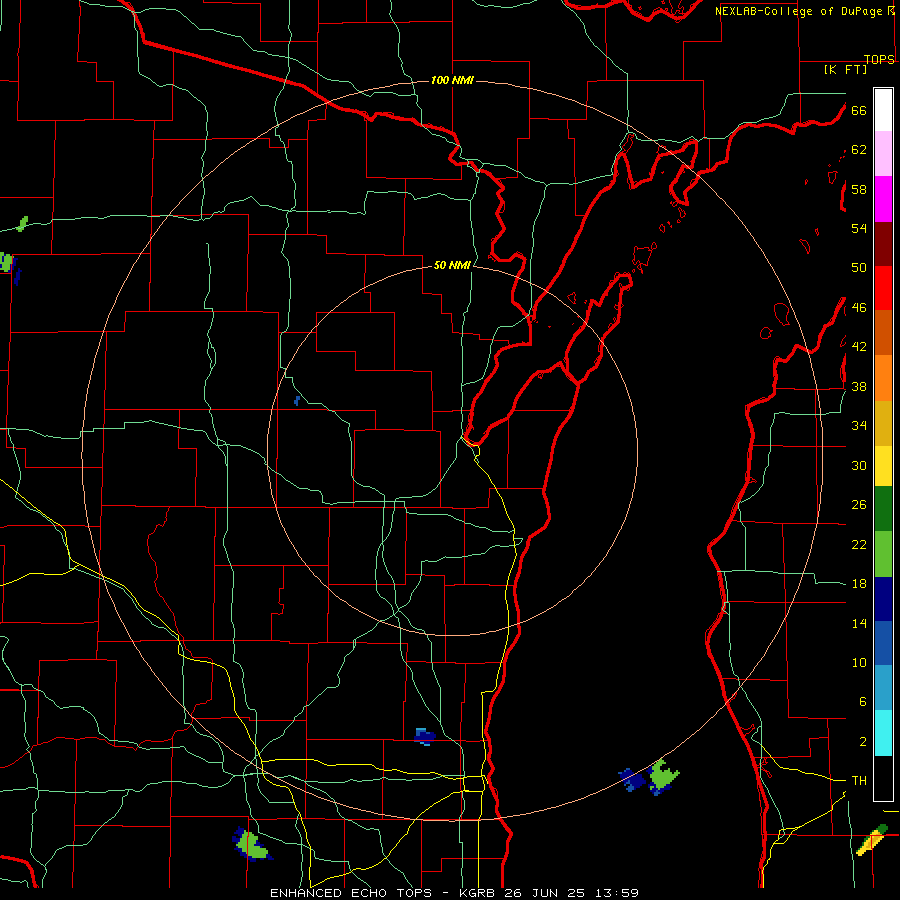Click the 46 scale label

point(859,308)
